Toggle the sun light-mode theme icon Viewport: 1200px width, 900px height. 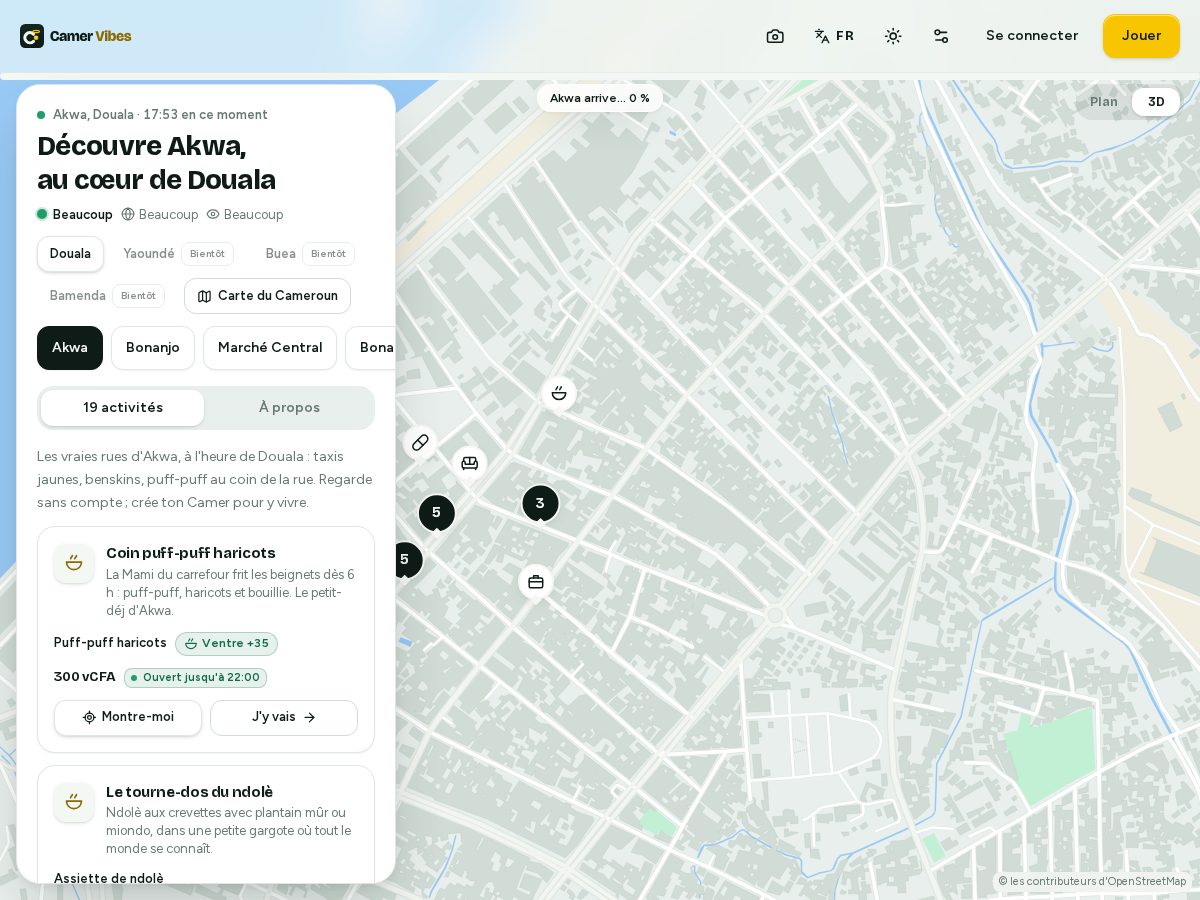tap(893, 36)
